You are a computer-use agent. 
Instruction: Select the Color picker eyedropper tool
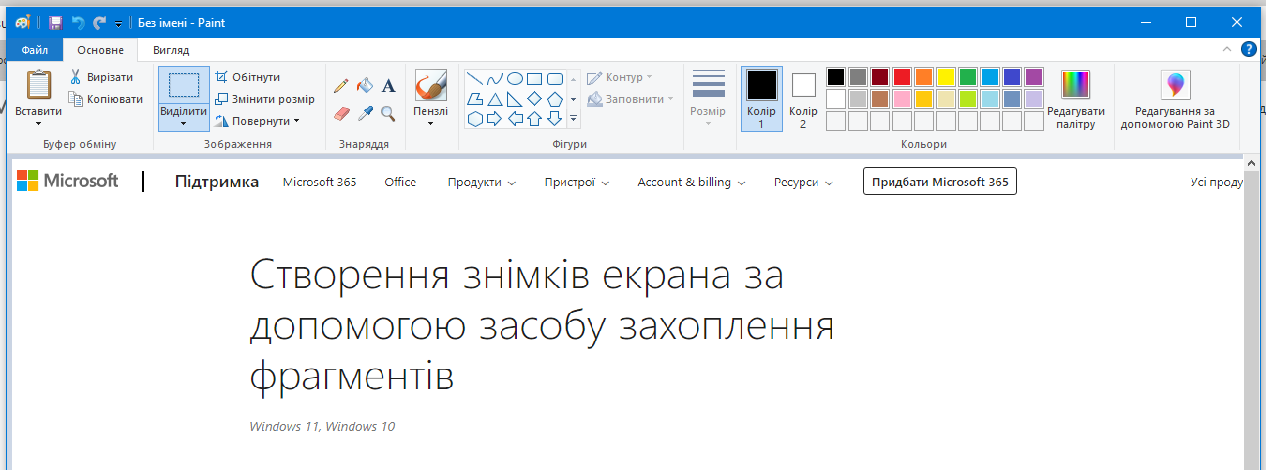(x=365, y=113)
